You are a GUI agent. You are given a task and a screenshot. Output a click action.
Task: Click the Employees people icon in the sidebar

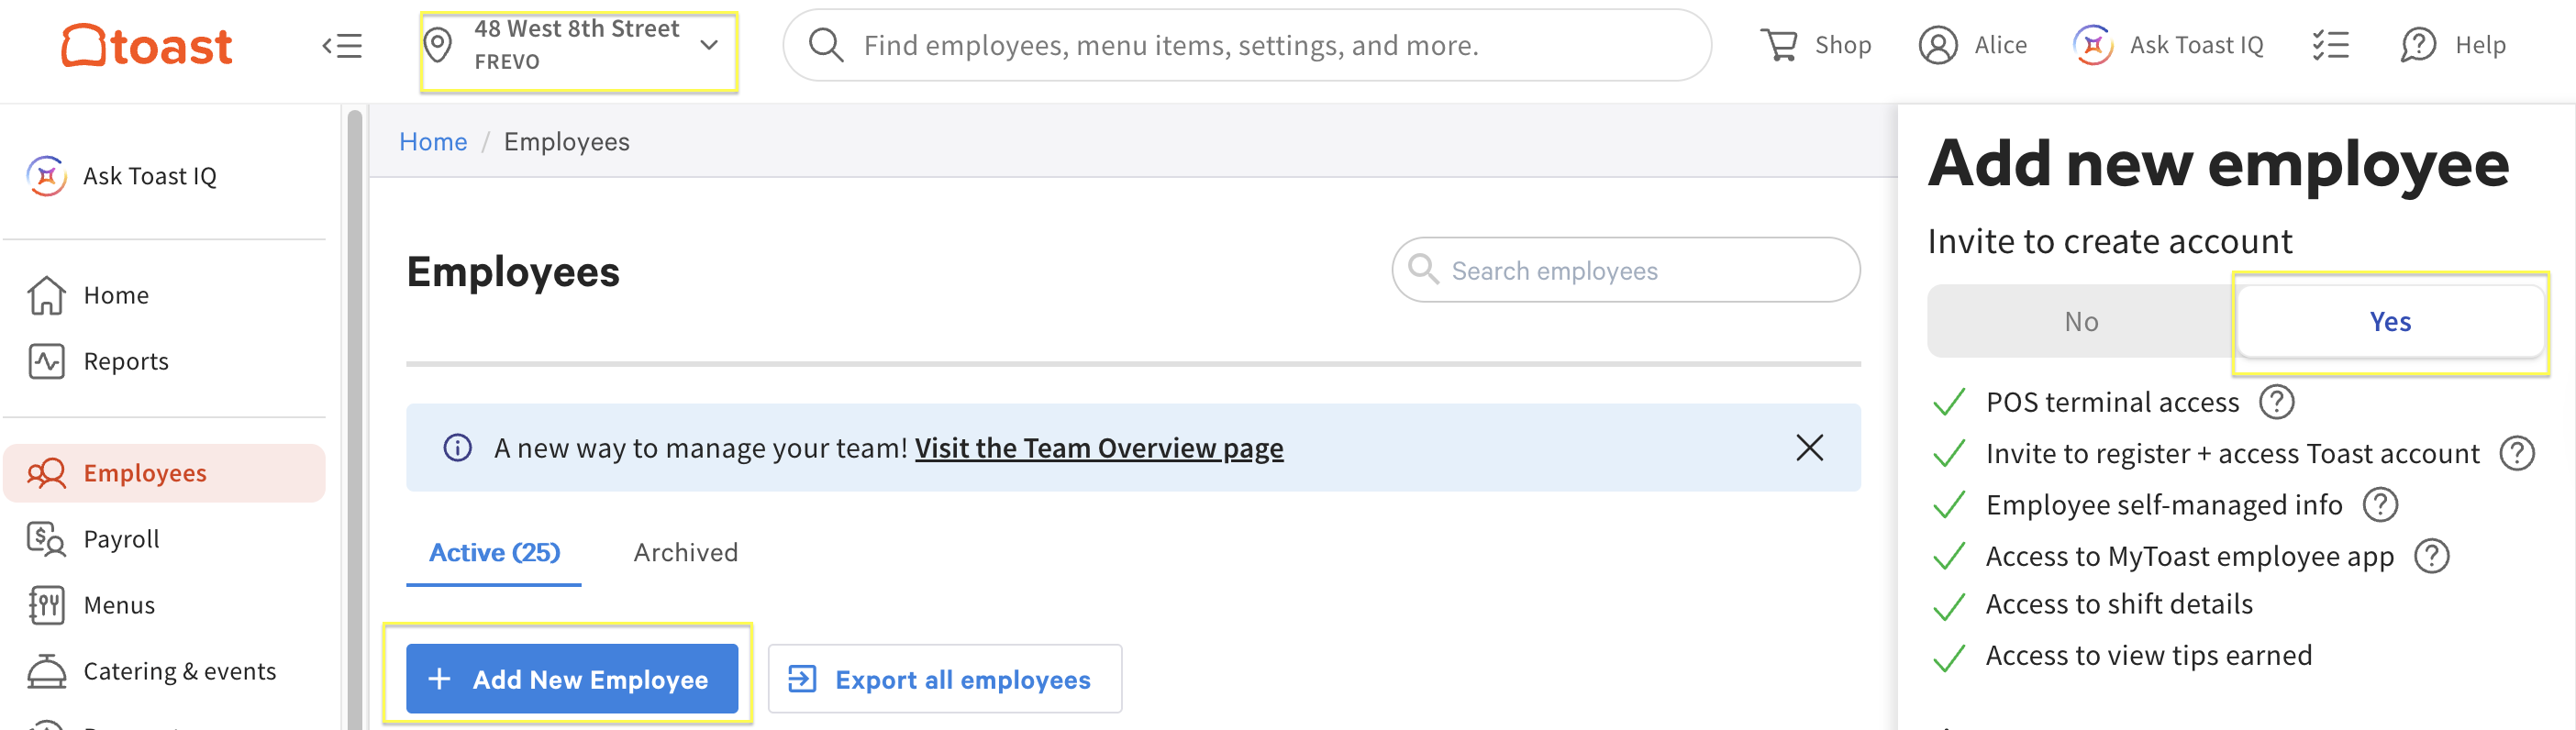click(x=47, y=473)
